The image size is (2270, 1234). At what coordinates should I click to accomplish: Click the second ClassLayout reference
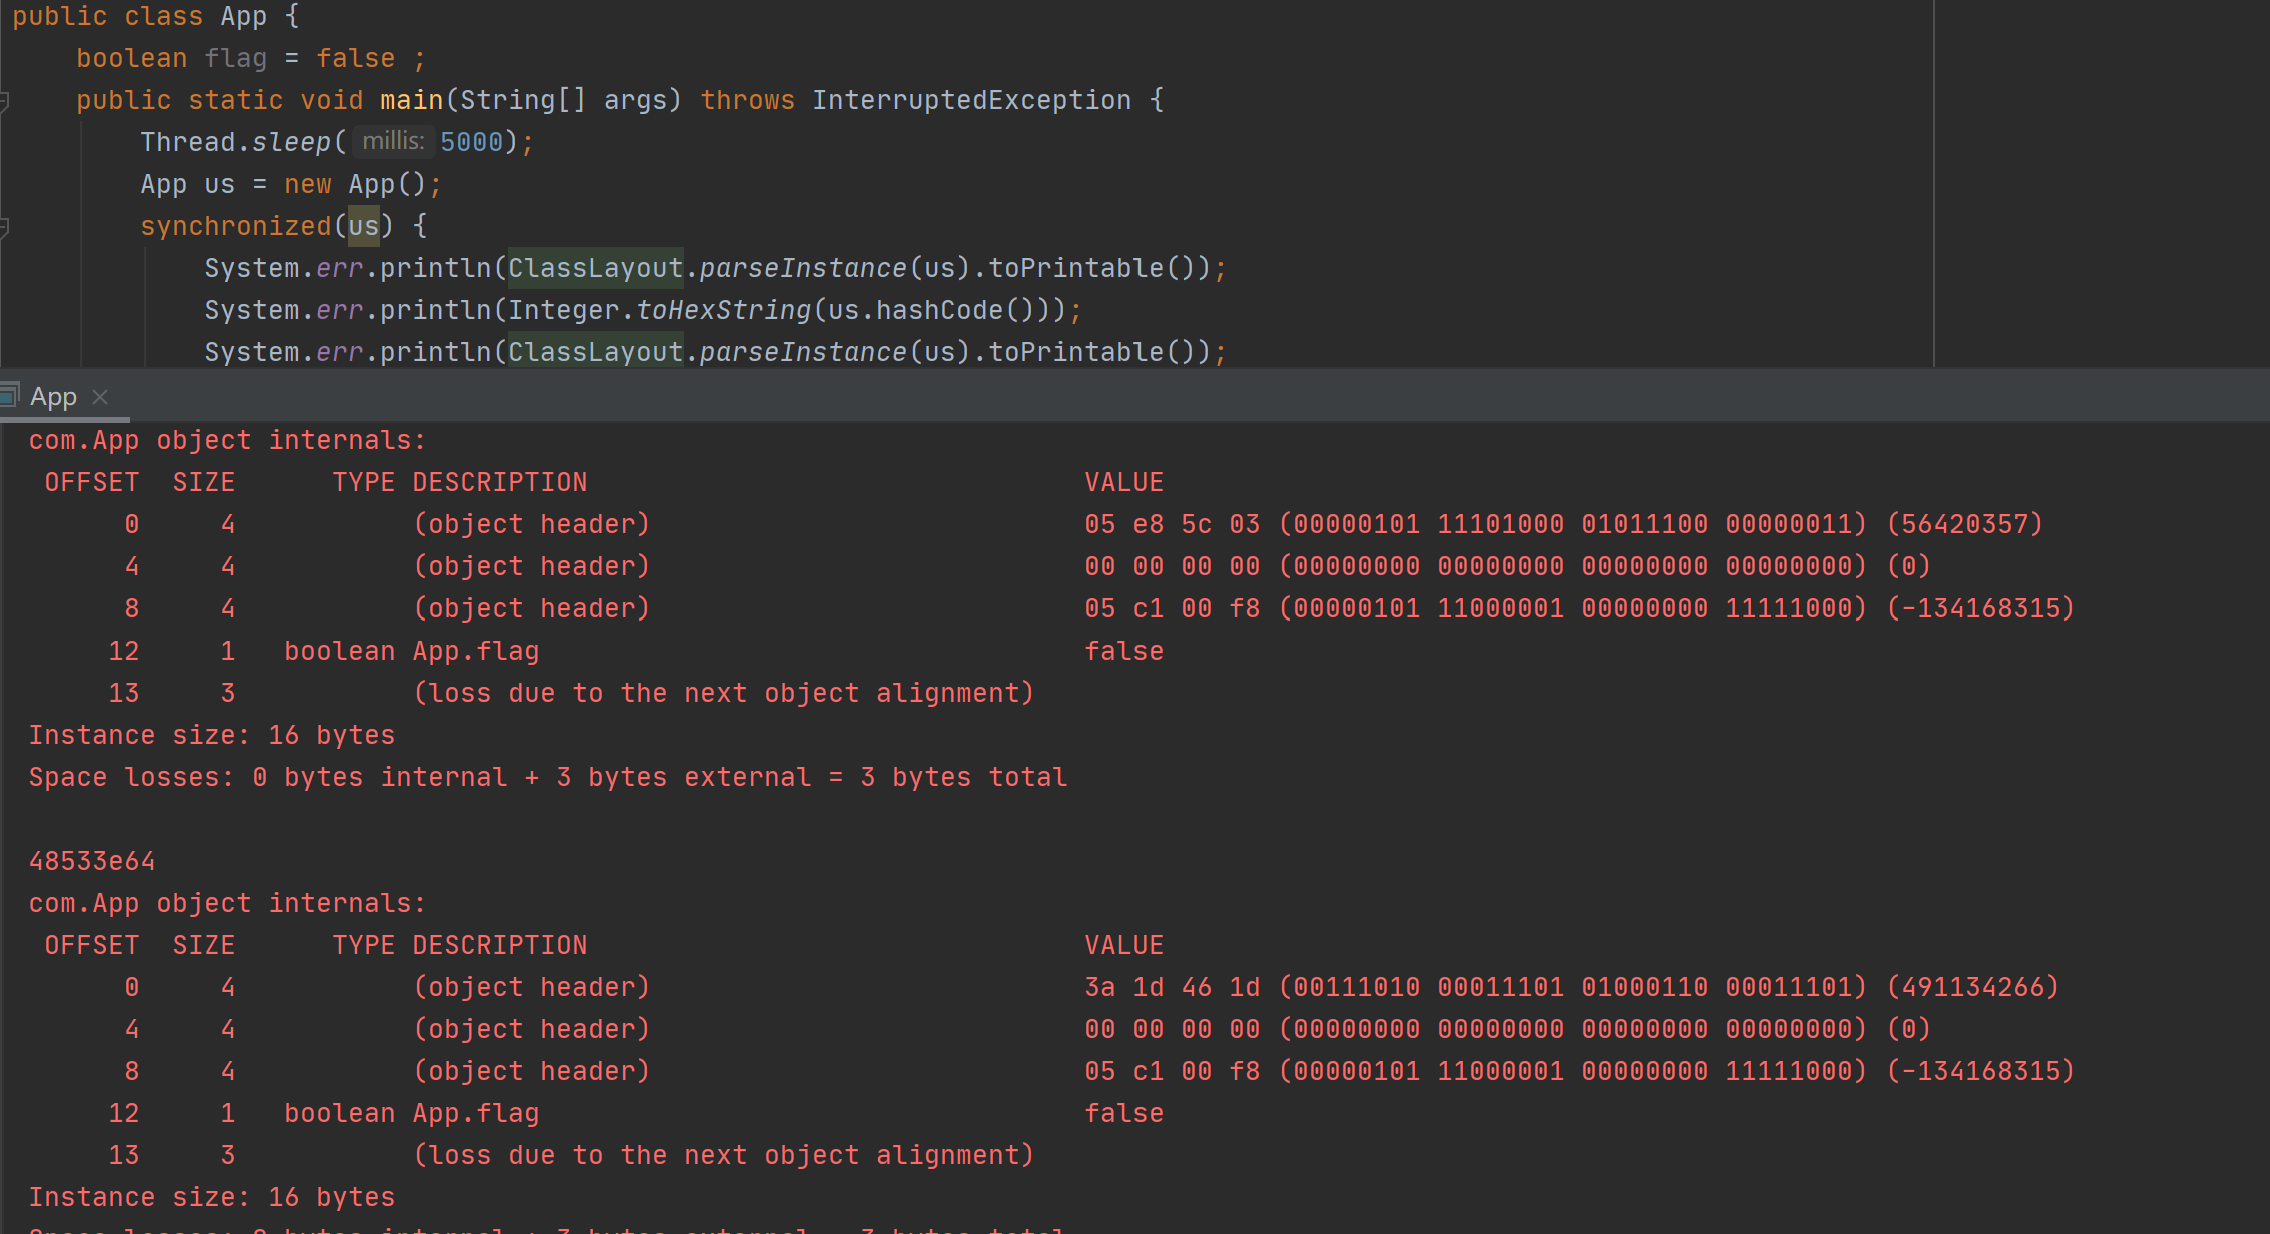point(595,352)
